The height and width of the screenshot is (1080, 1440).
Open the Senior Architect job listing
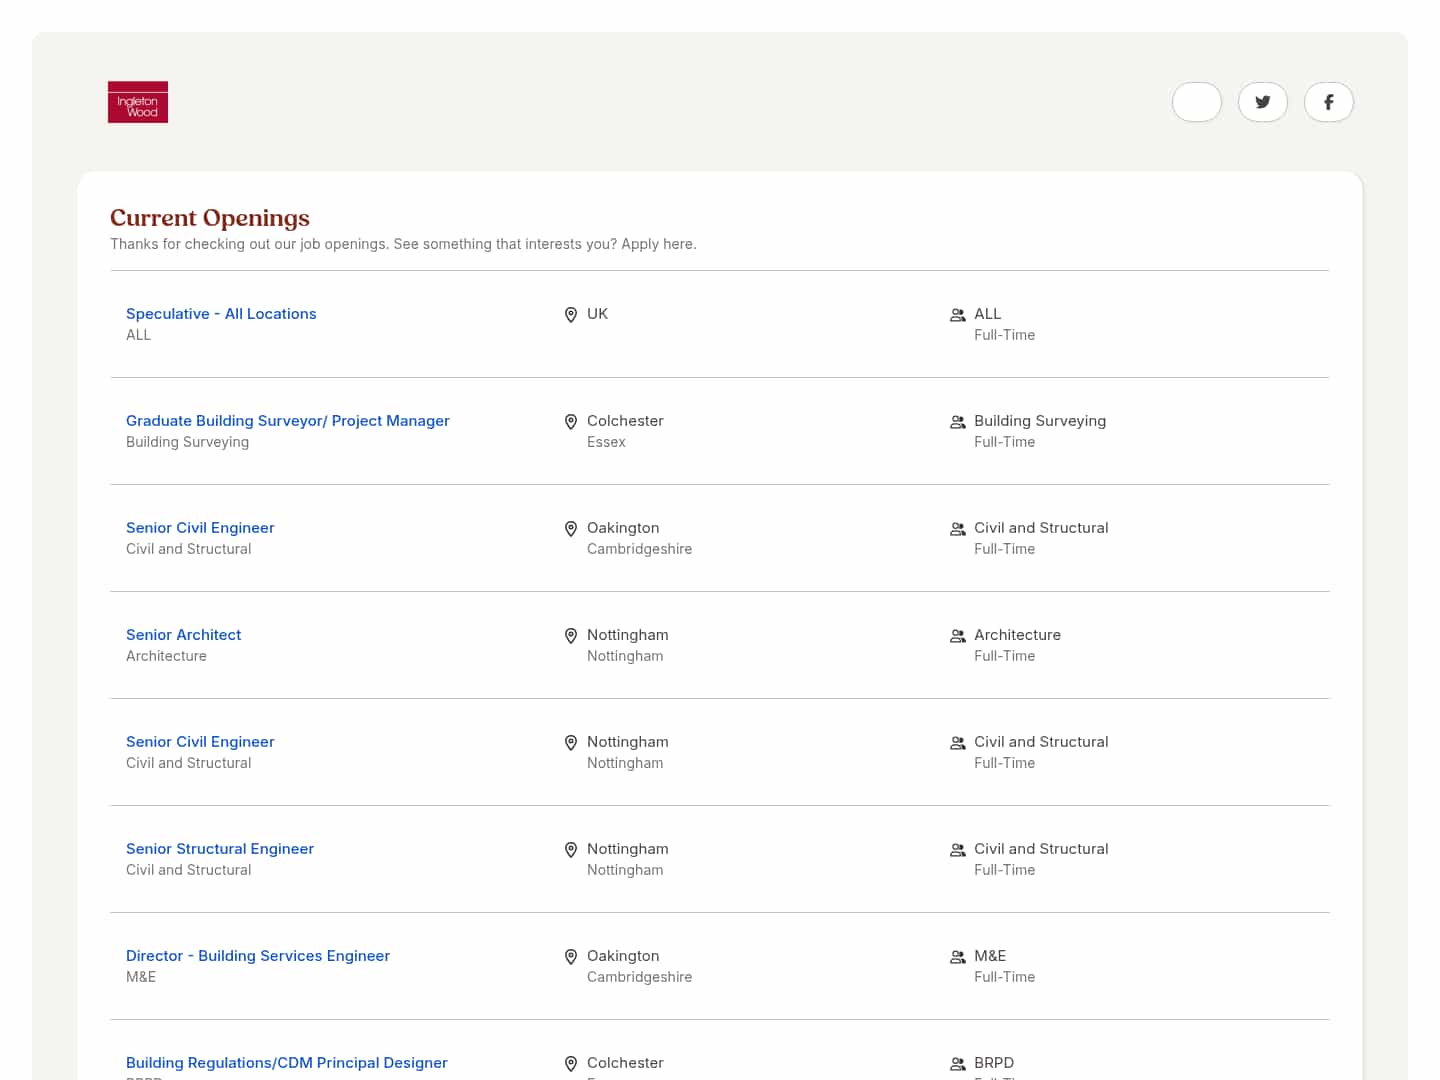183,634
